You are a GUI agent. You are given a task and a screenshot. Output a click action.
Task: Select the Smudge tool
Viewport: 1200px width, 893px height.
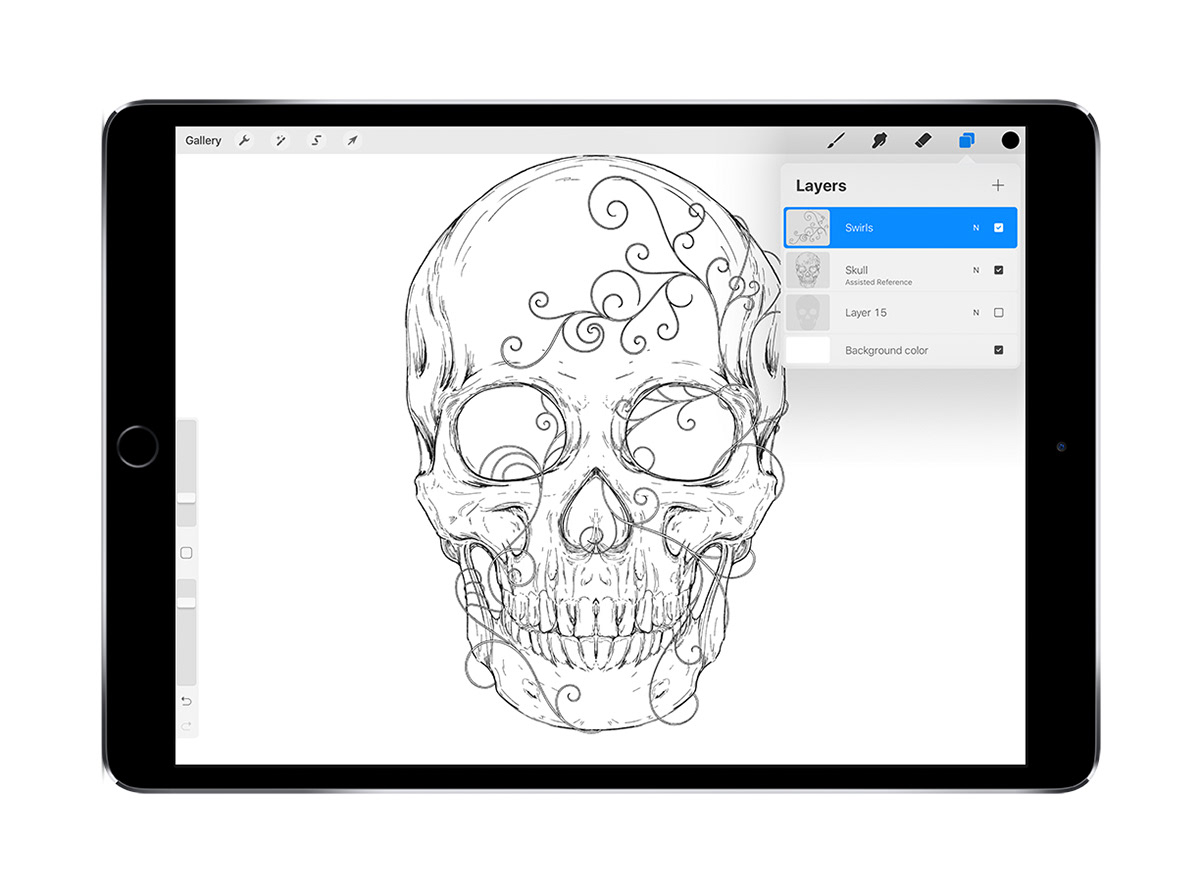click(x=880, y=141)
